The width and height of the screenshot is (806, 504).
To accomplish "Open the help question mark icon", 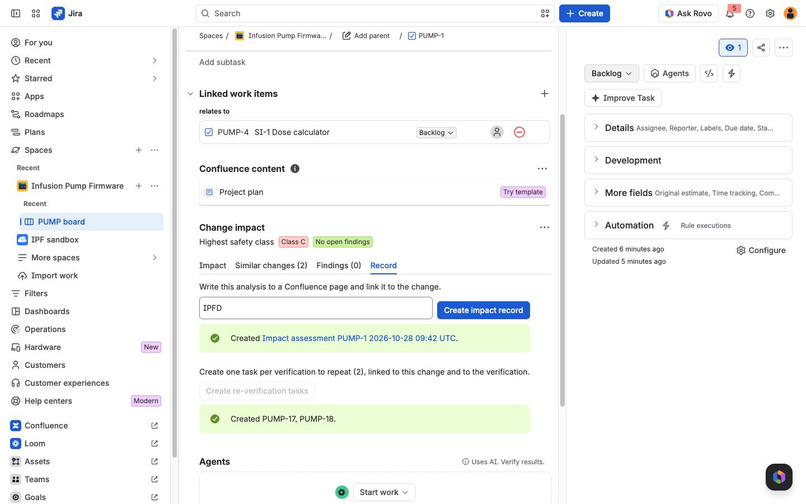I will tap(750, 13).
